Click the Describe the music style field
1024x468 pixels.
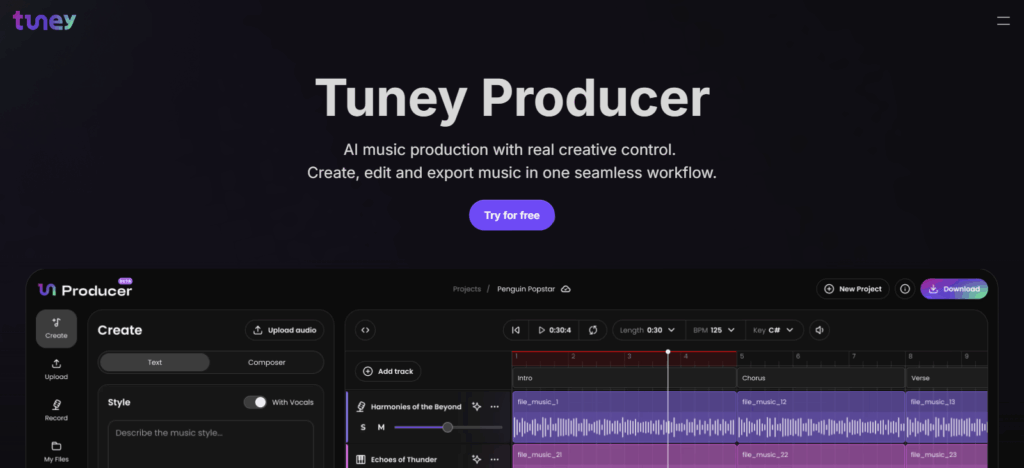click(x=210, y=444)
